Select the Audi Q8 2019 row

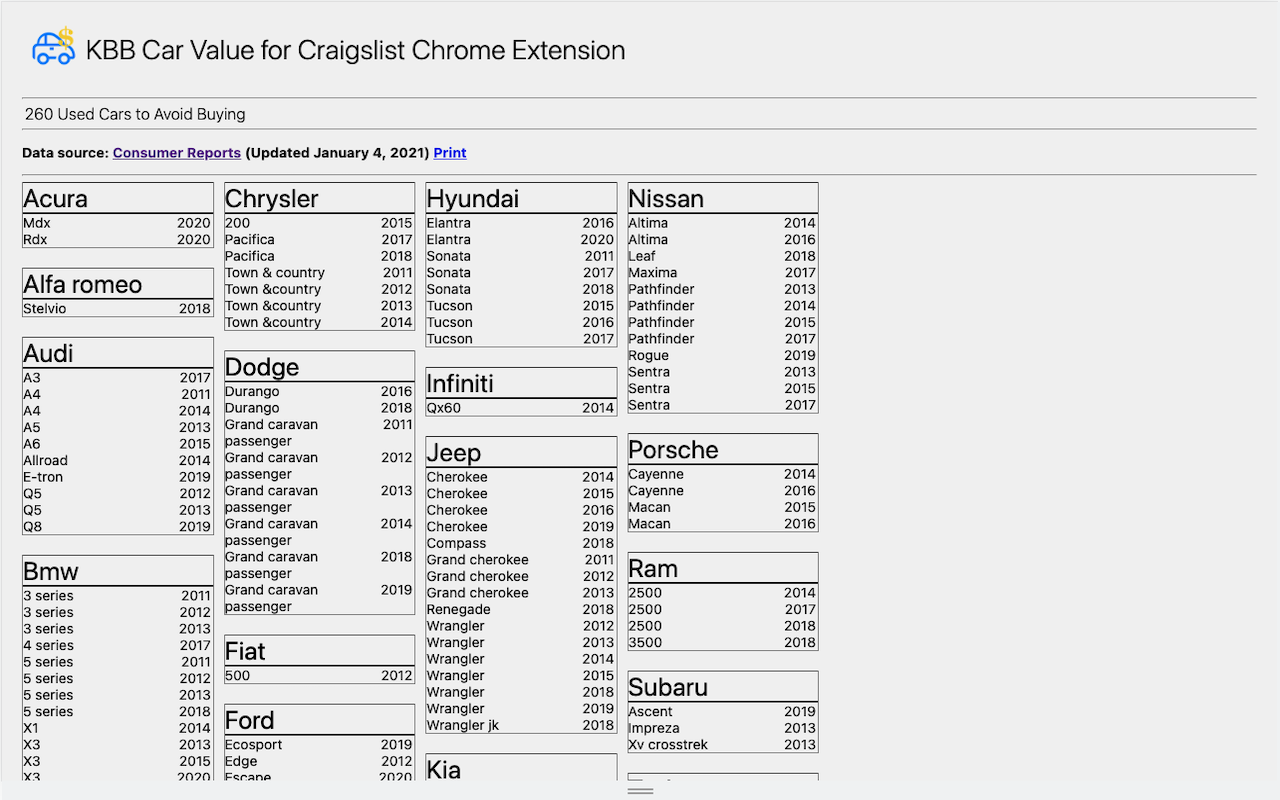coord(118,527)
